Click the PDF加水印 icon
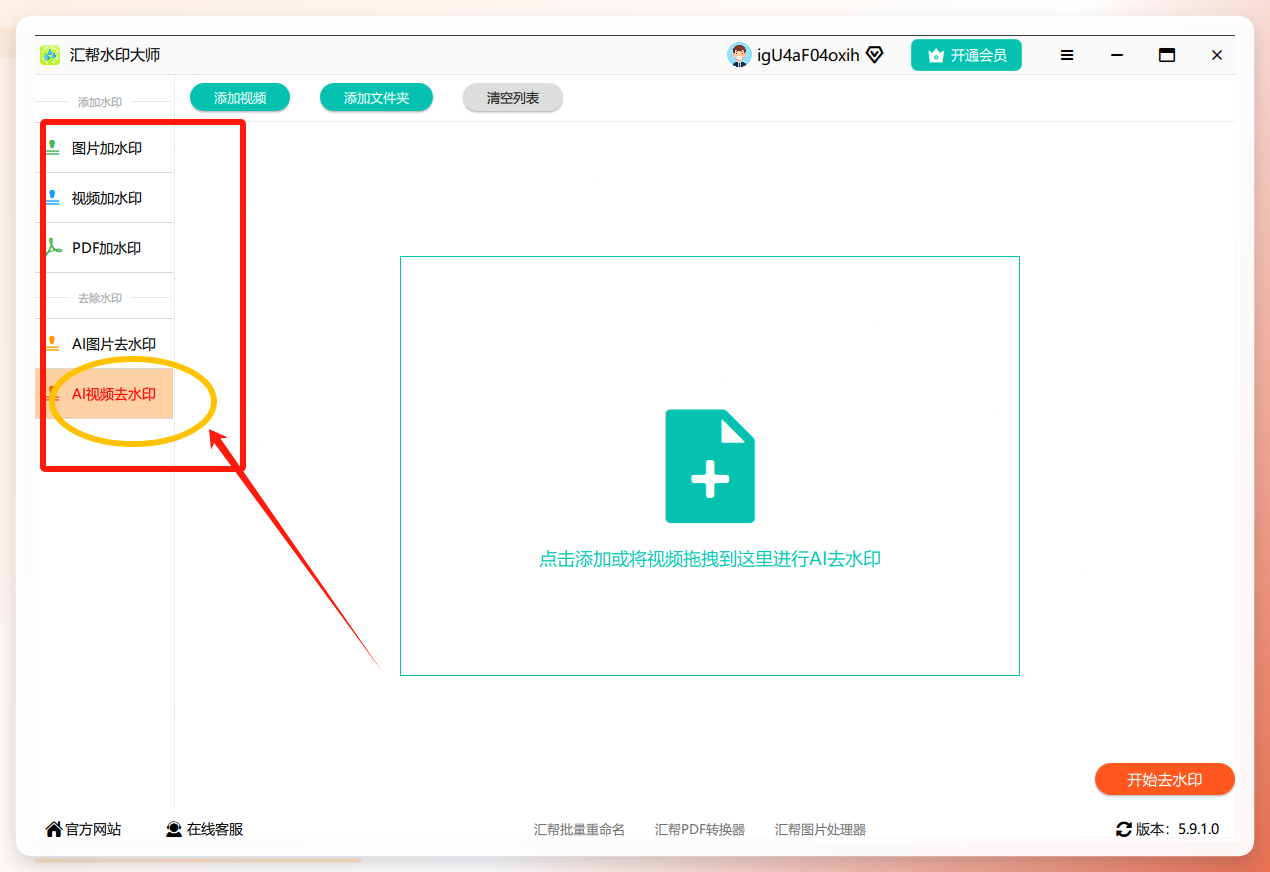This screenshot has height=872, width=1270. click(53, 248)
